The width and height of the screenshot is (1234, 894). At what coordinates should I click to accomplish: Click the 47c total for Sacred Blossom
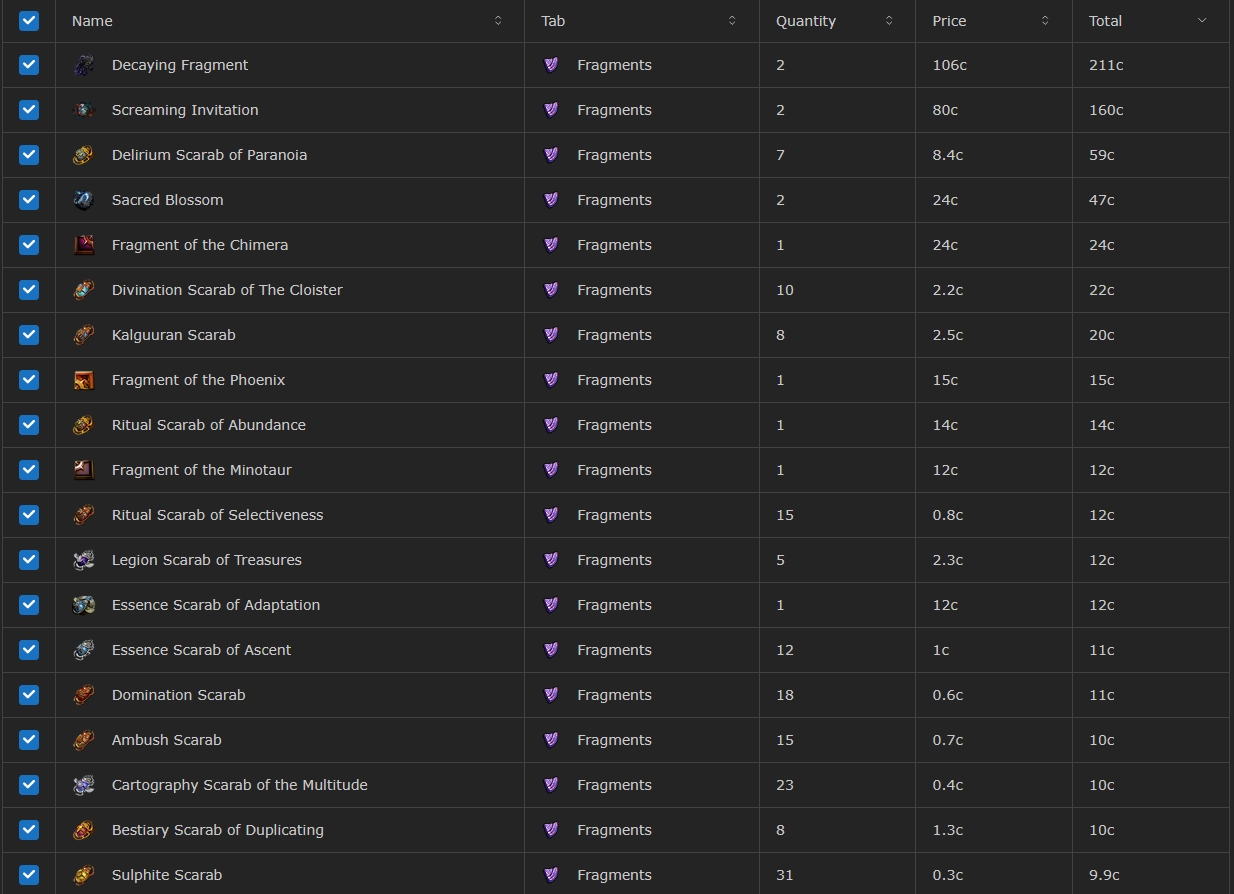pos(1102,200)
